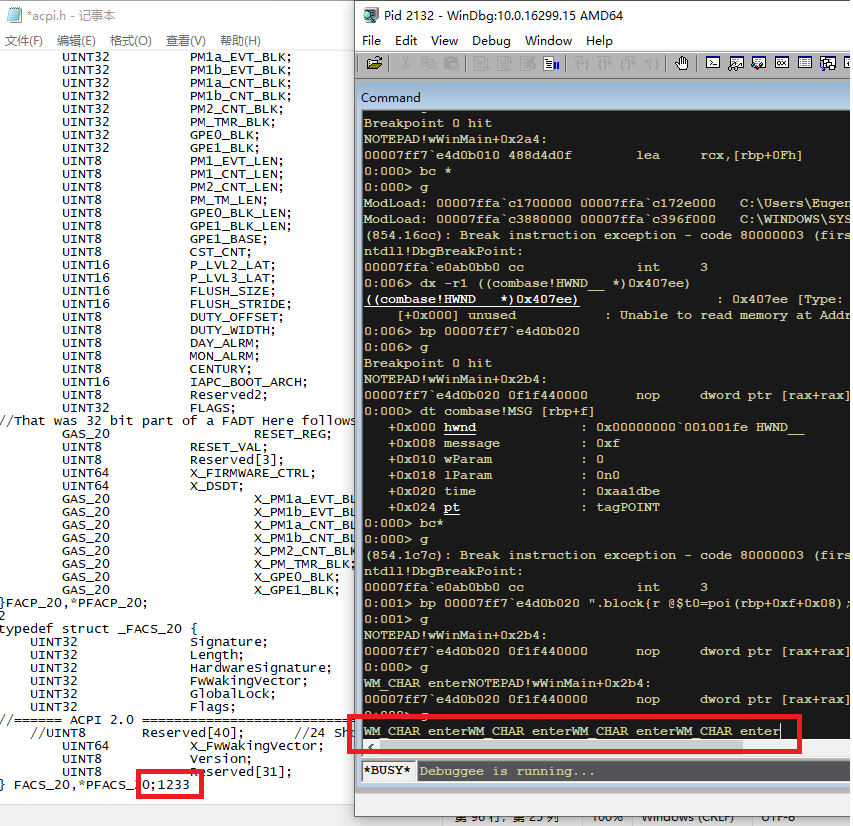Click the underlined hwnd field link
This screenshot has height=826, width=853.
pyautogui.click(x=459, y=427)
